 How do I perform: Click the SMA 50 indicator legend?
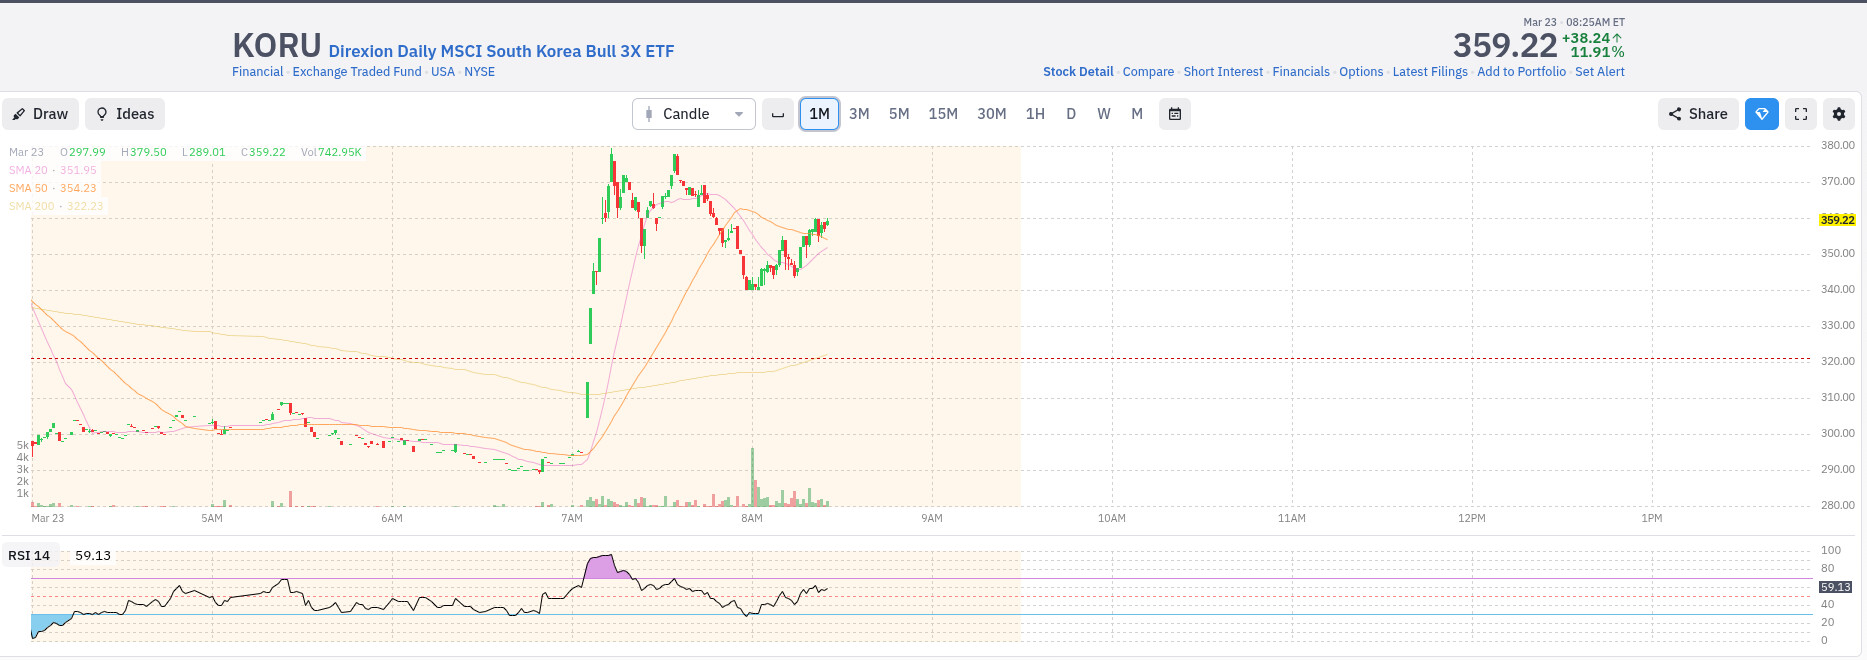pos(52,188)
